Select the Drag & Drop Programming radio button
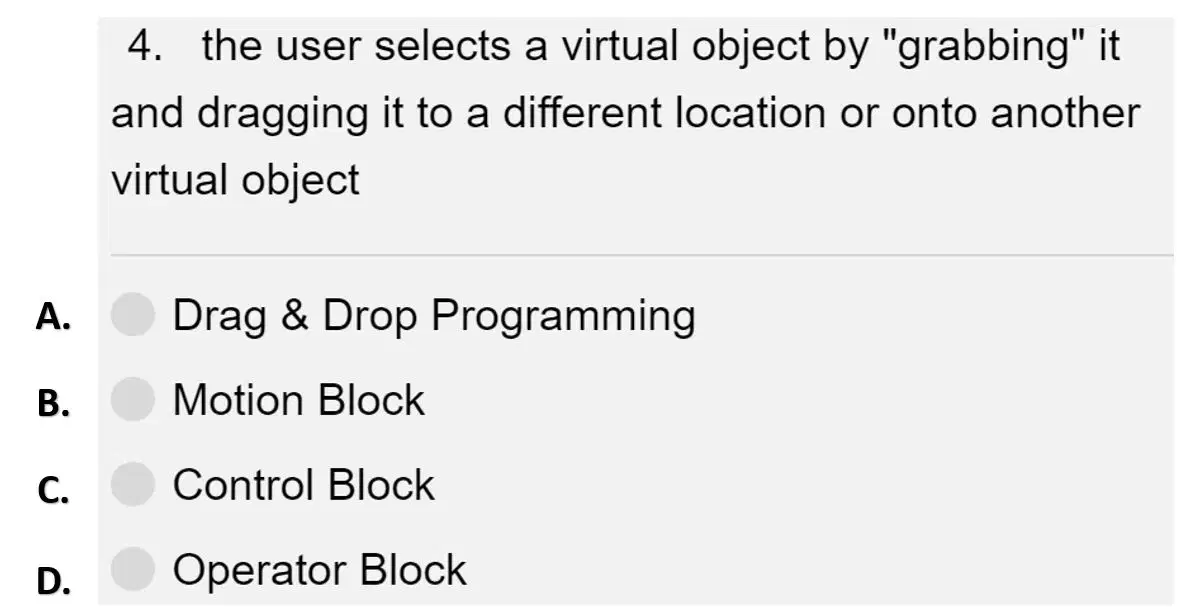Viewport: 1191px width, 616px height. pyautogui.click(x=133, y=314)
